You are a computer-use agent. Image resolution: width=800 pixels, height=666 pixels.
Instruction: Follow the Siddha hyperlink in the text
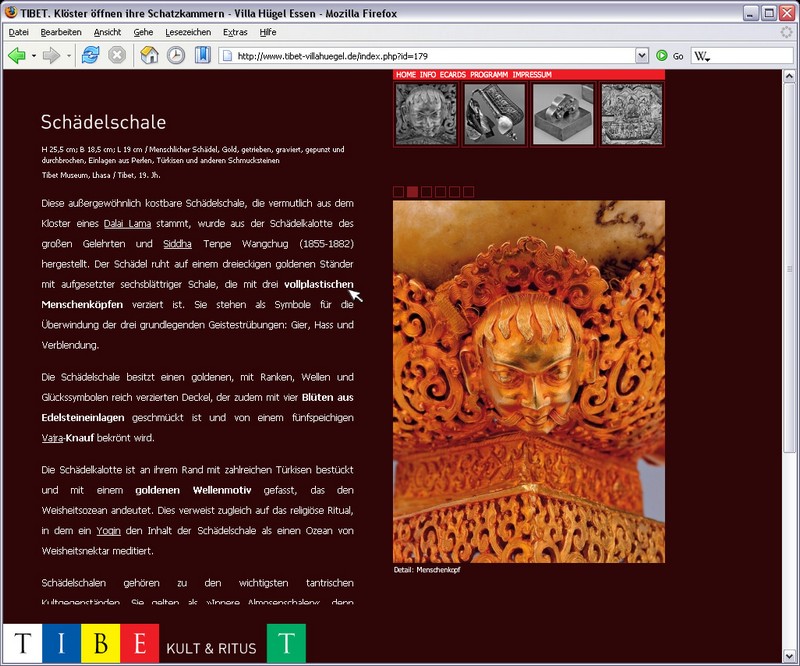tap(177, 244)
